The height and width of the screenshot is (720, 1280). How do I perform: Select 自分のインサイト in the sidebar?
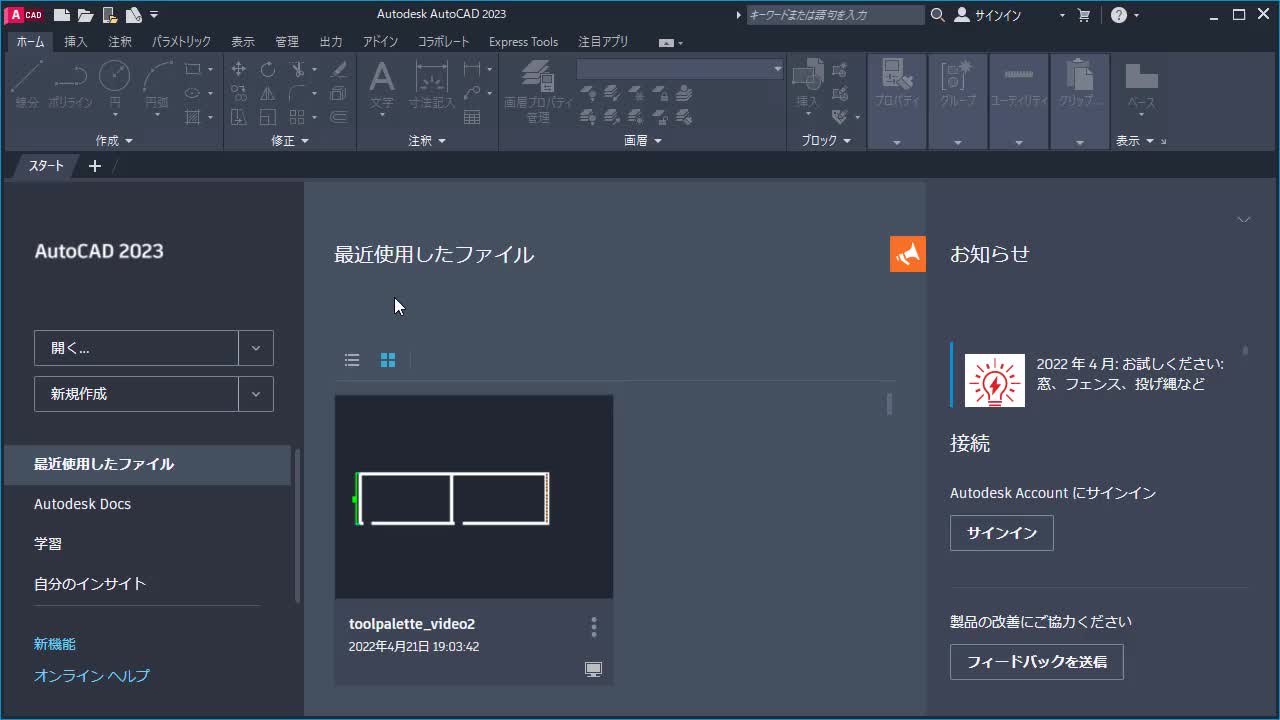coord(90,584)
